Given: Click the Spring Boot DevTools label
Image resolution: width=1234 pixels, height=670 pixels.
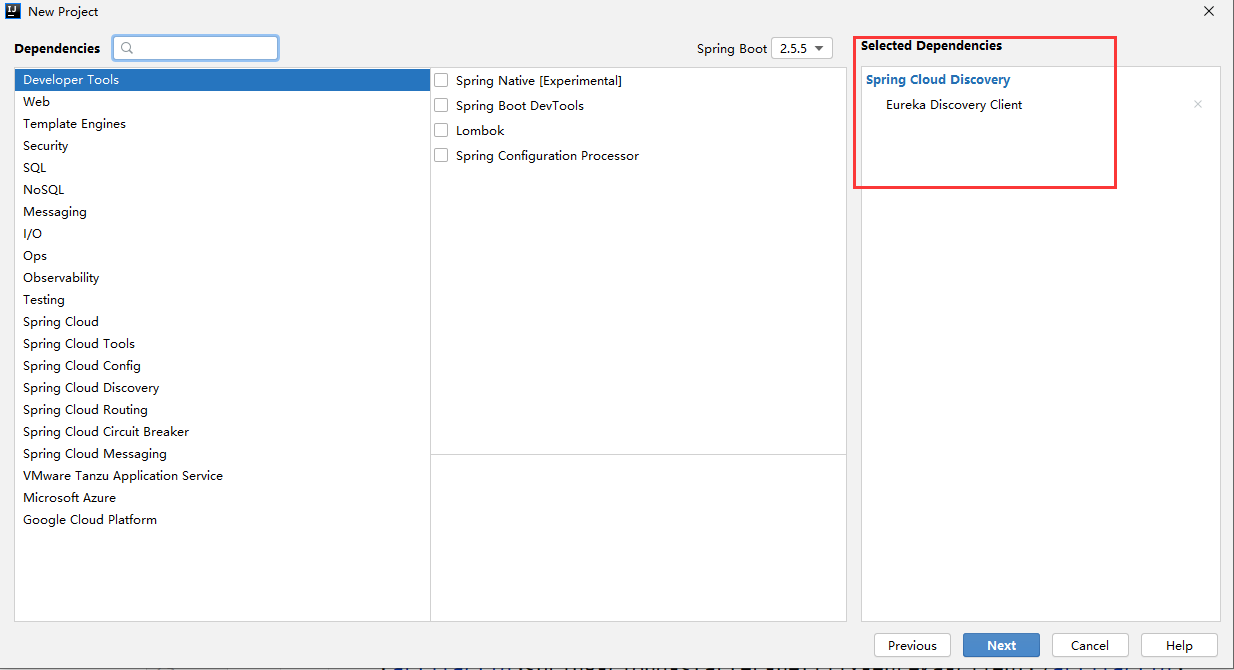Looking at the screenshot, I should point(520,106).
